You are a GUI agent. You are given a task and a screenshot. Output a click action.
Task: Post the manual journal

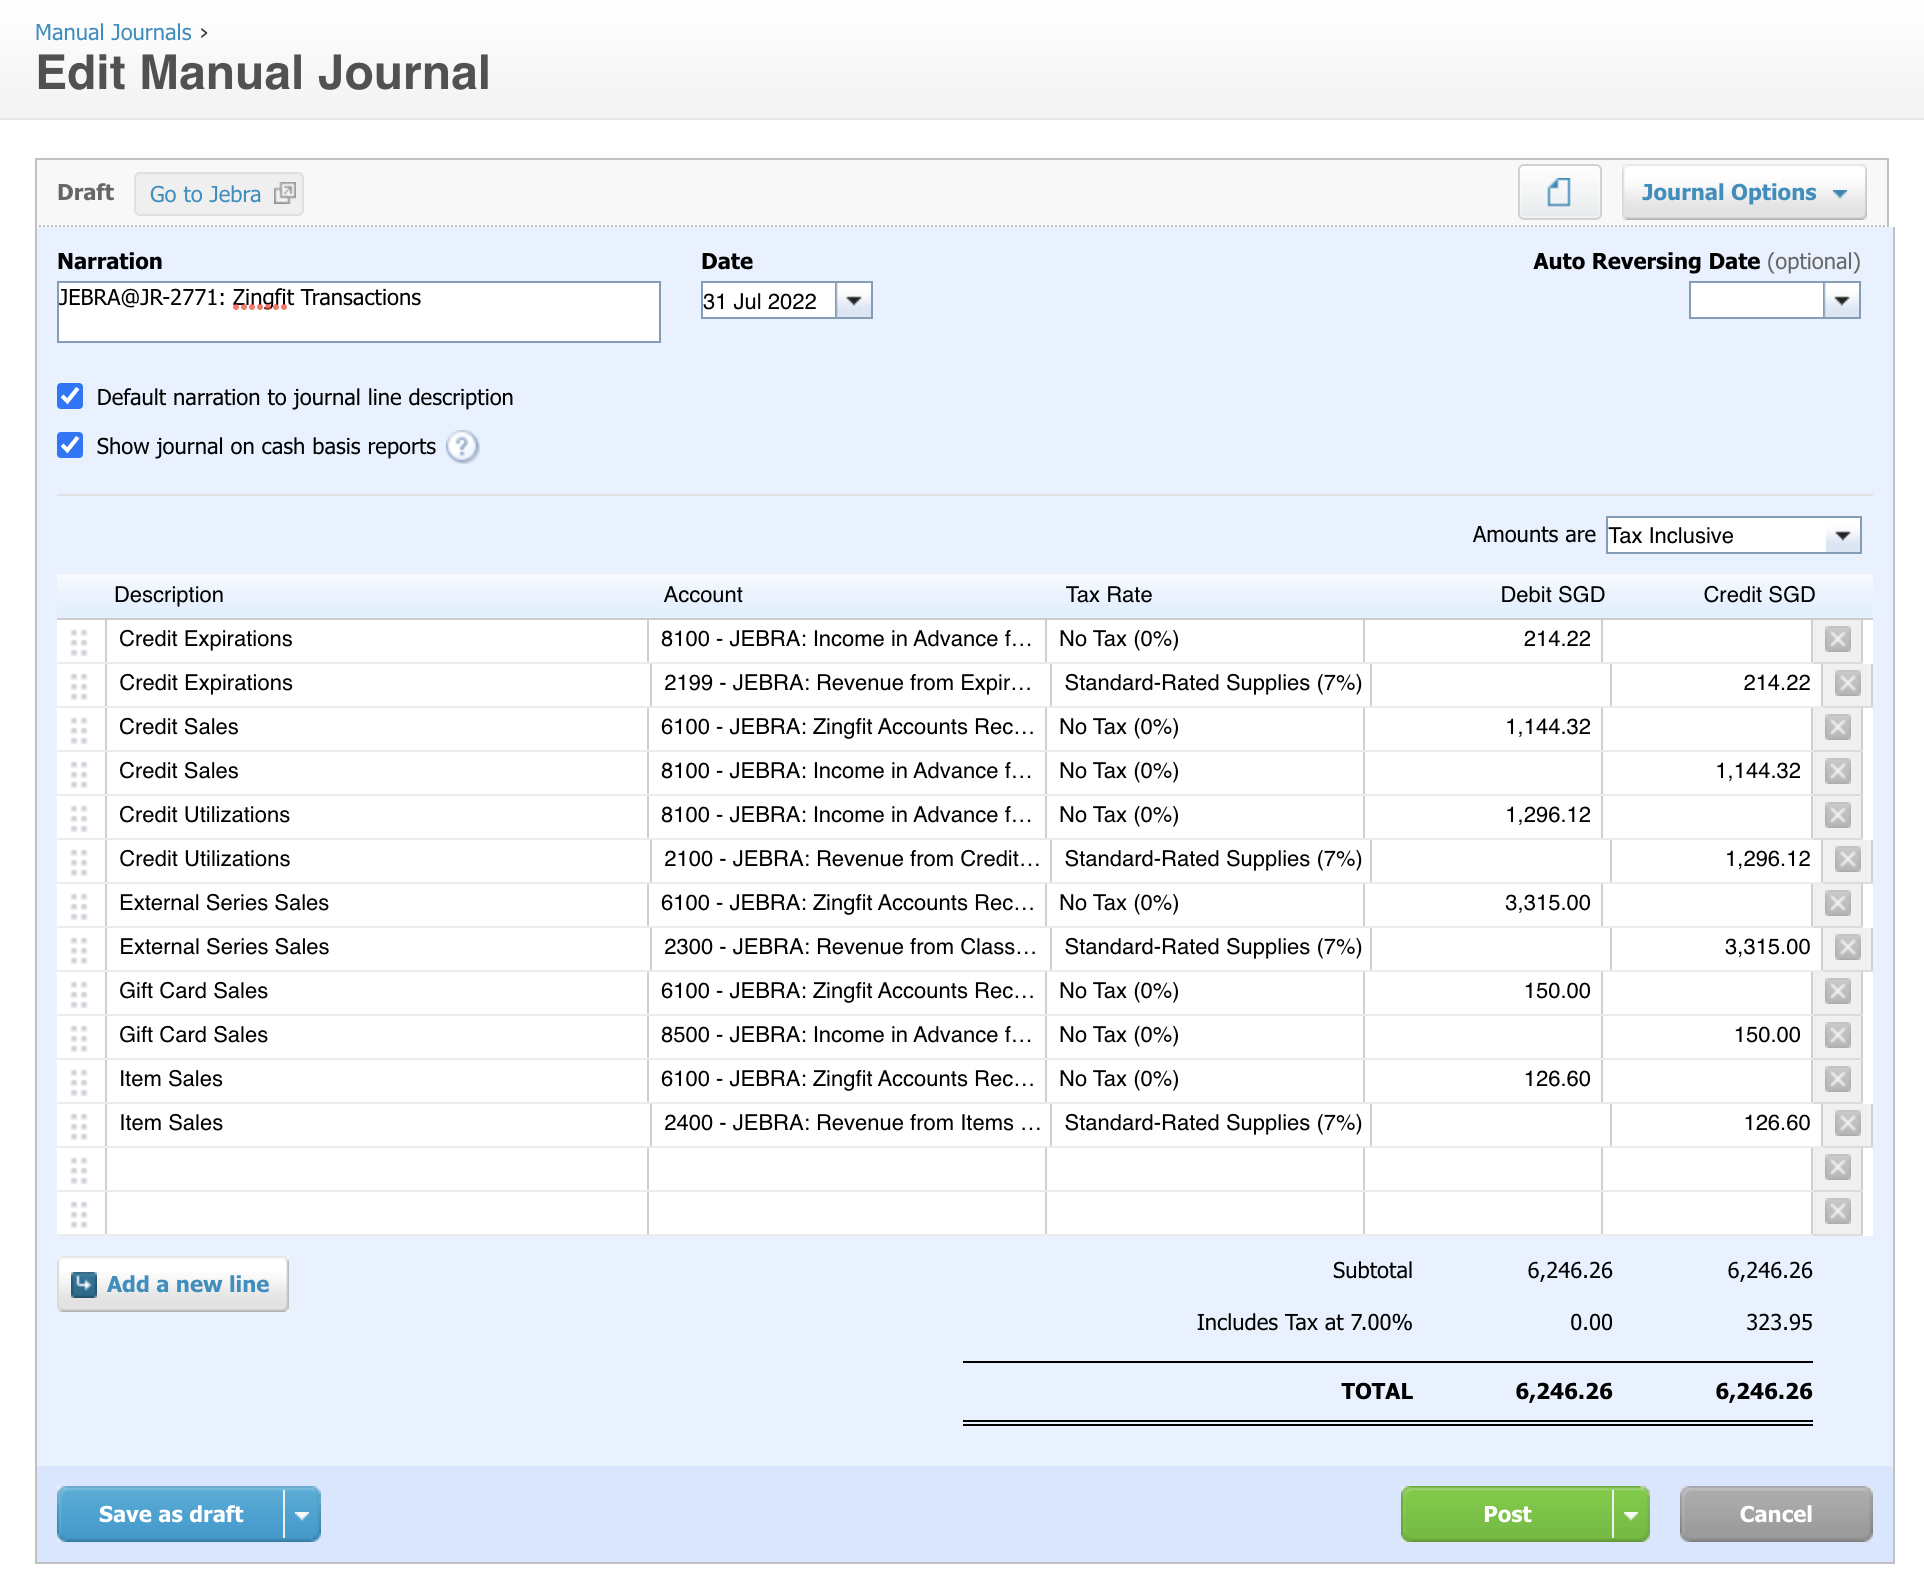click(1507, 1514)
